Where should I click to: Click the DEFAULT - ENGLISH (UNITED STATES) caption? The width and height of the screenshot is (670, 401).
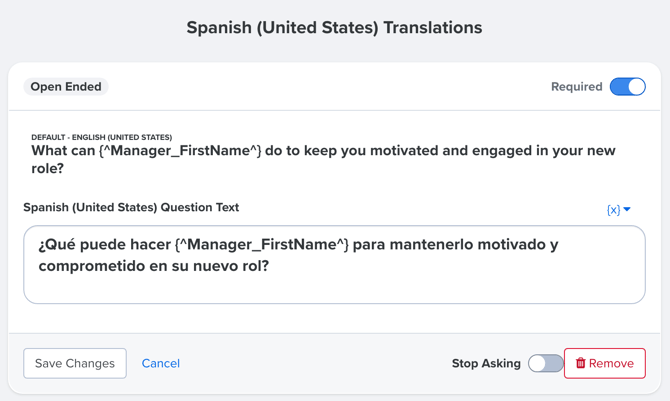[102, 137]
